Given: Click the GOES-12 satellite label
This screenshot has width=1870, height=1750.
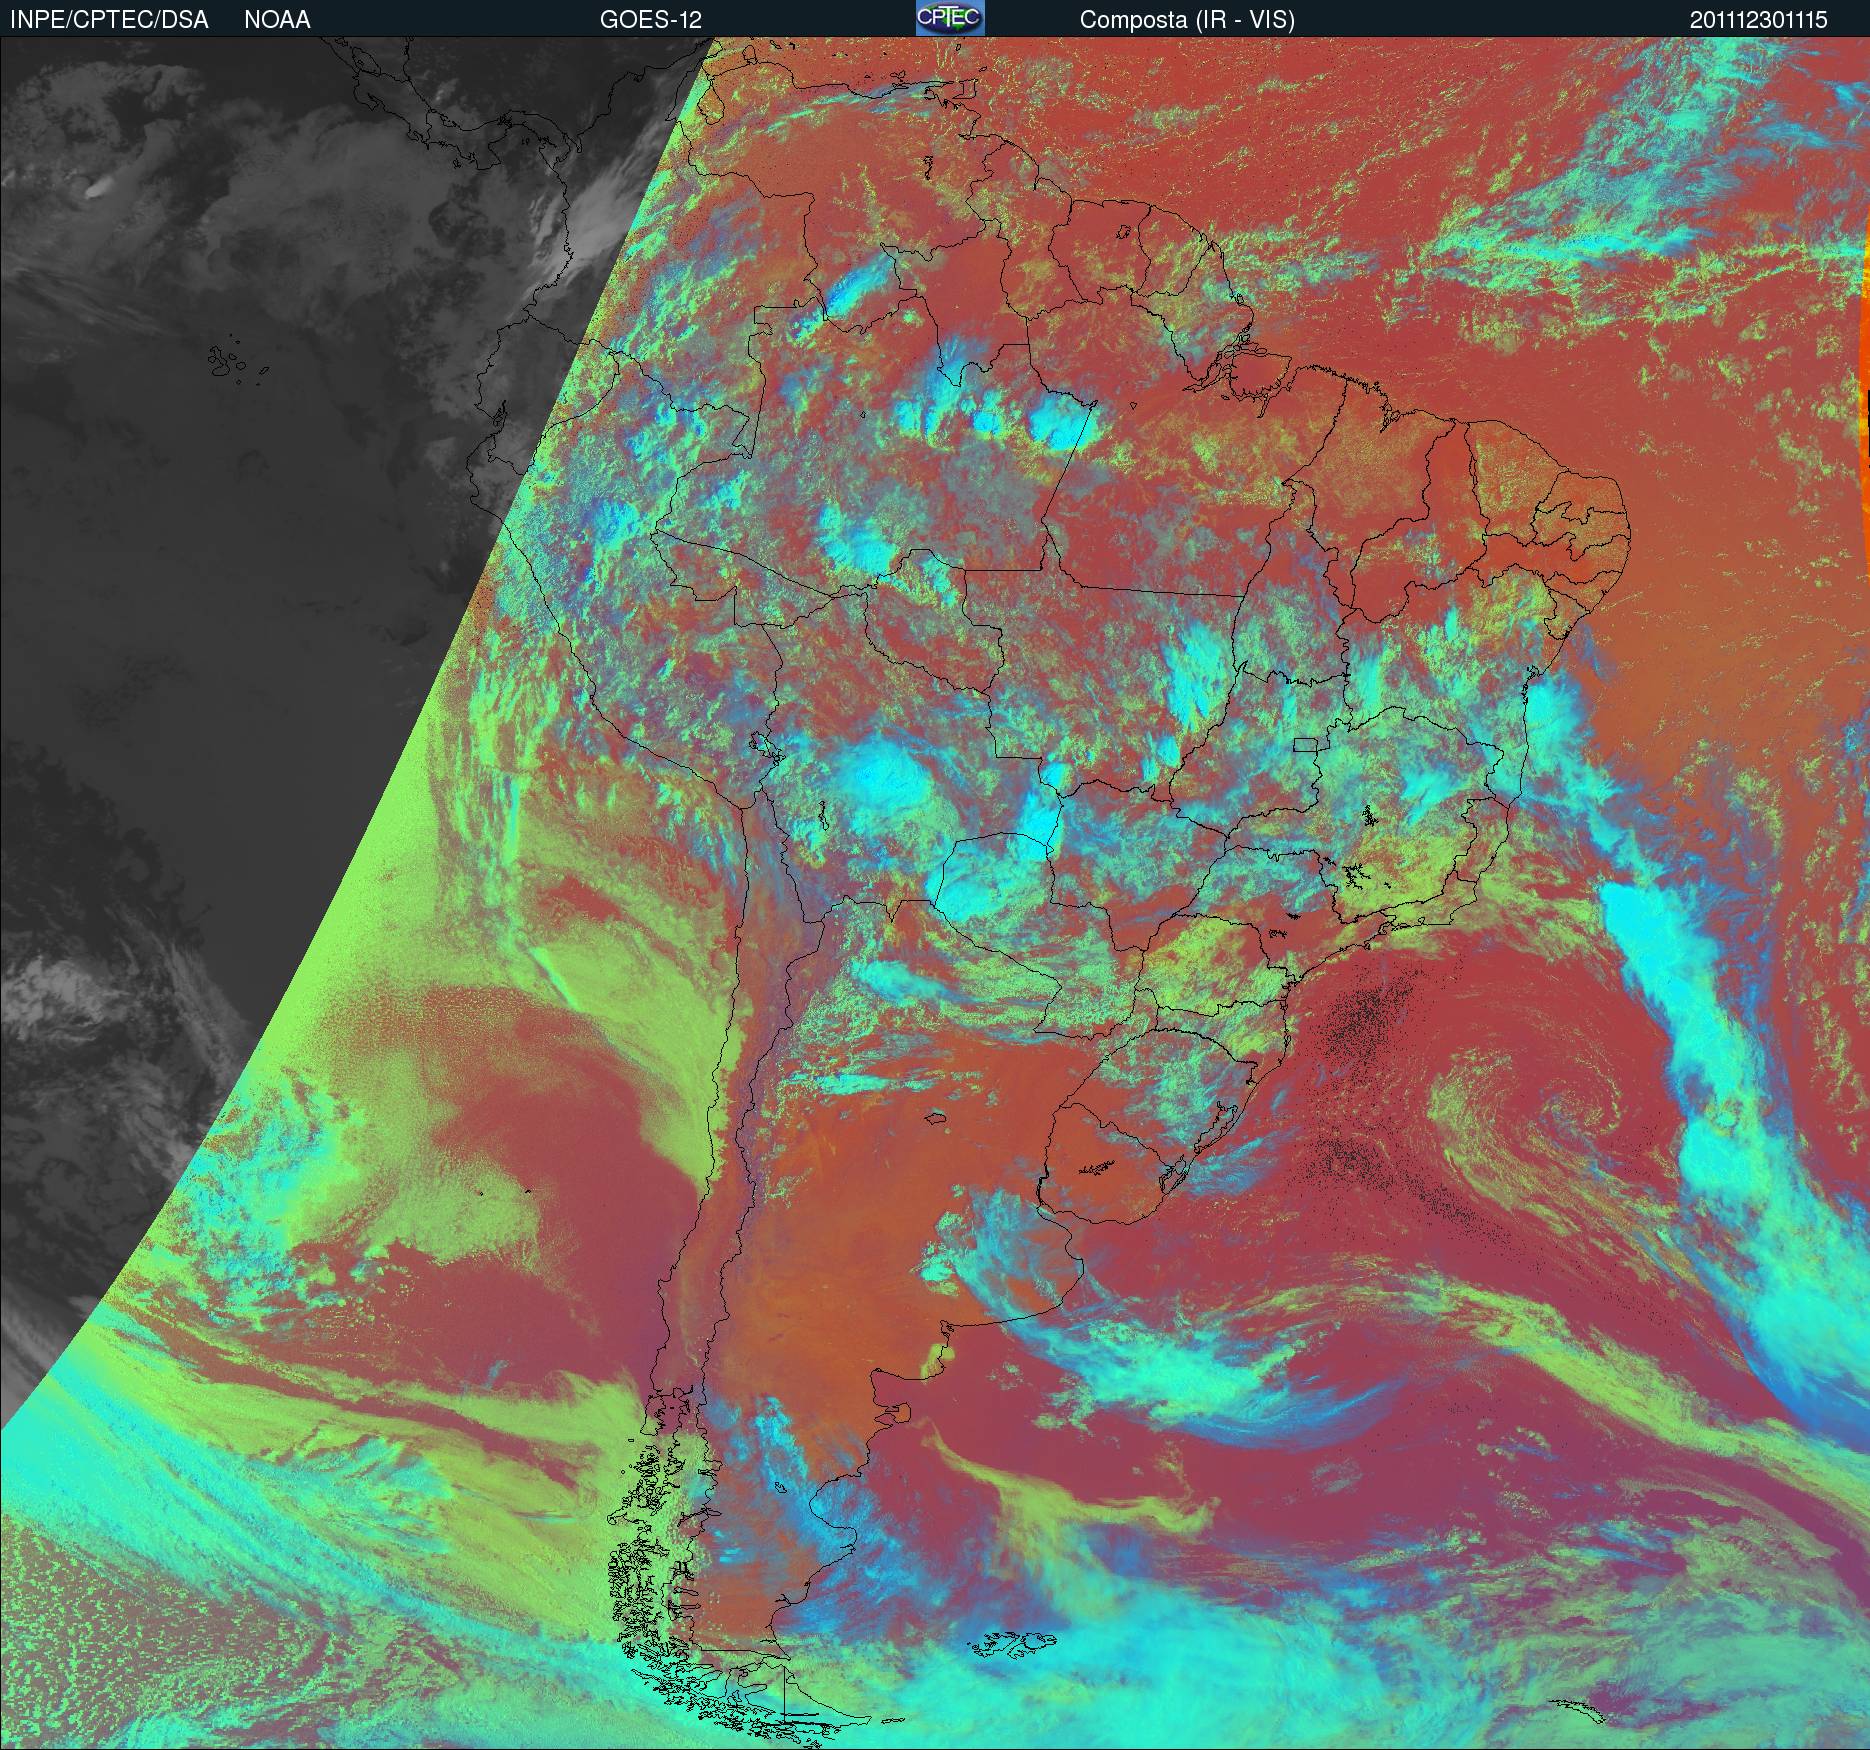Looking at the screenshot, I should coord(651,20).
